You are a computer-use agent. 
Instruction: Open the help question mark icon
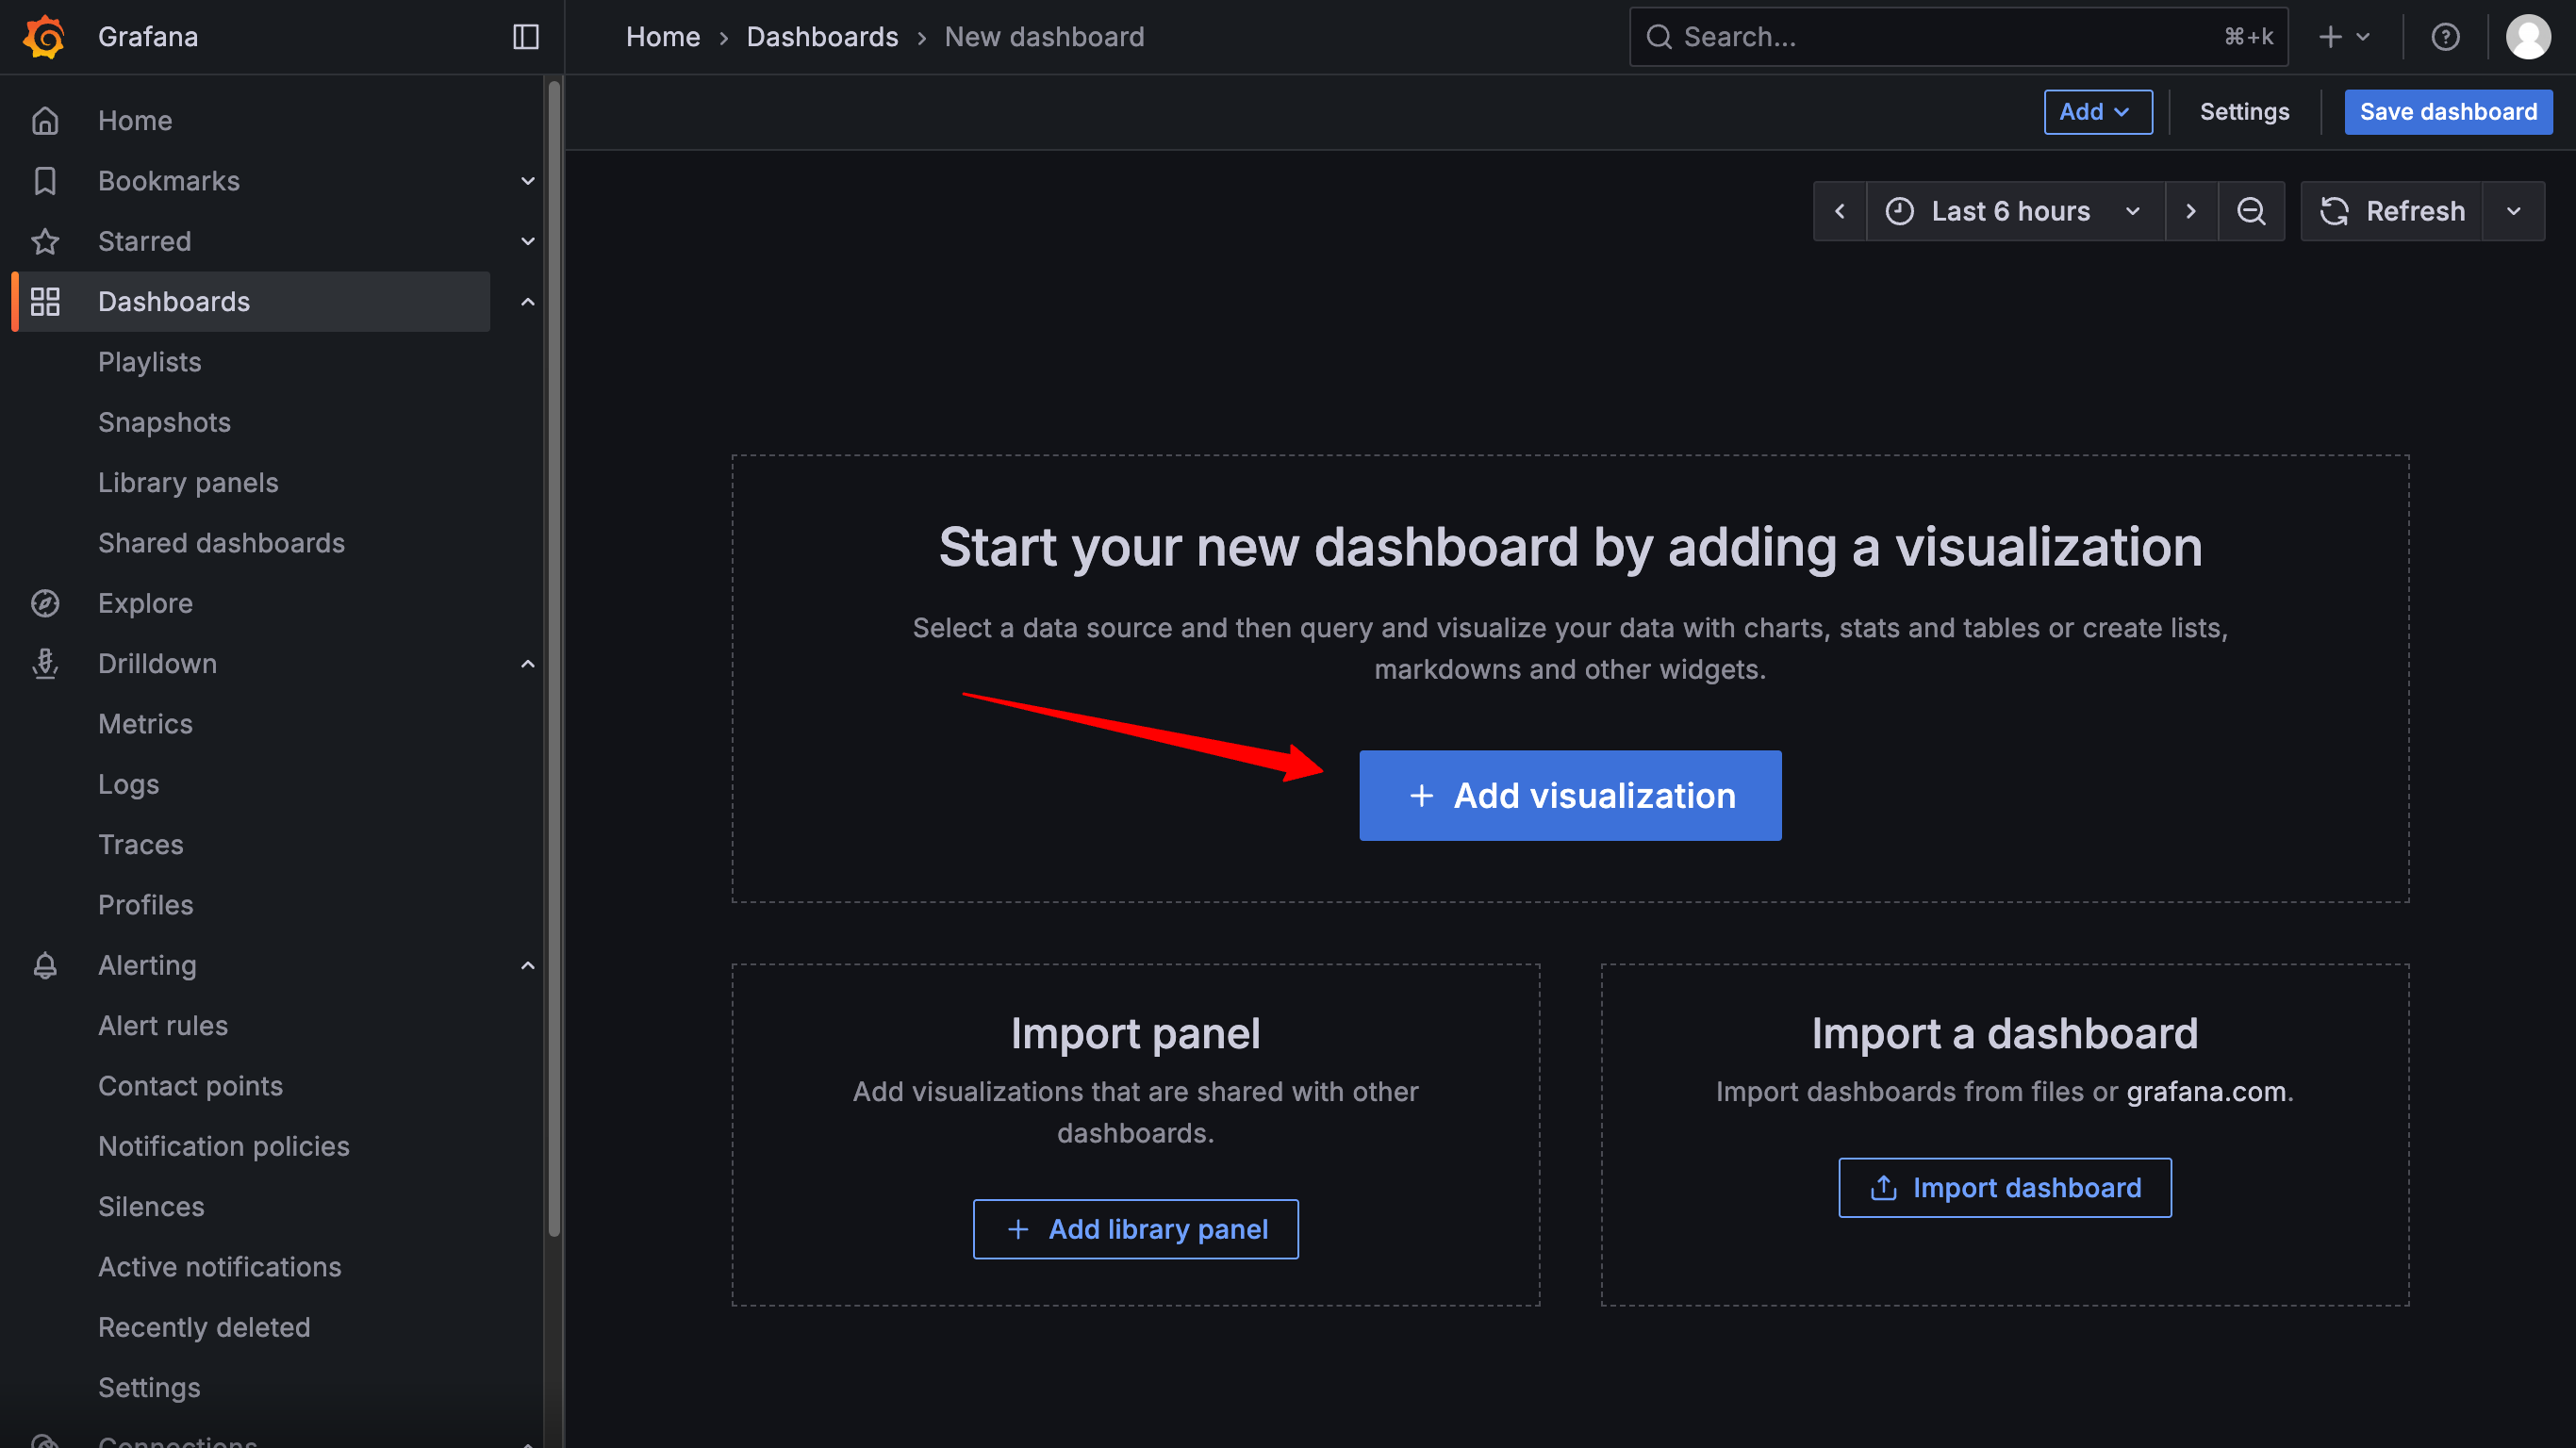[x=2445, y=37]
